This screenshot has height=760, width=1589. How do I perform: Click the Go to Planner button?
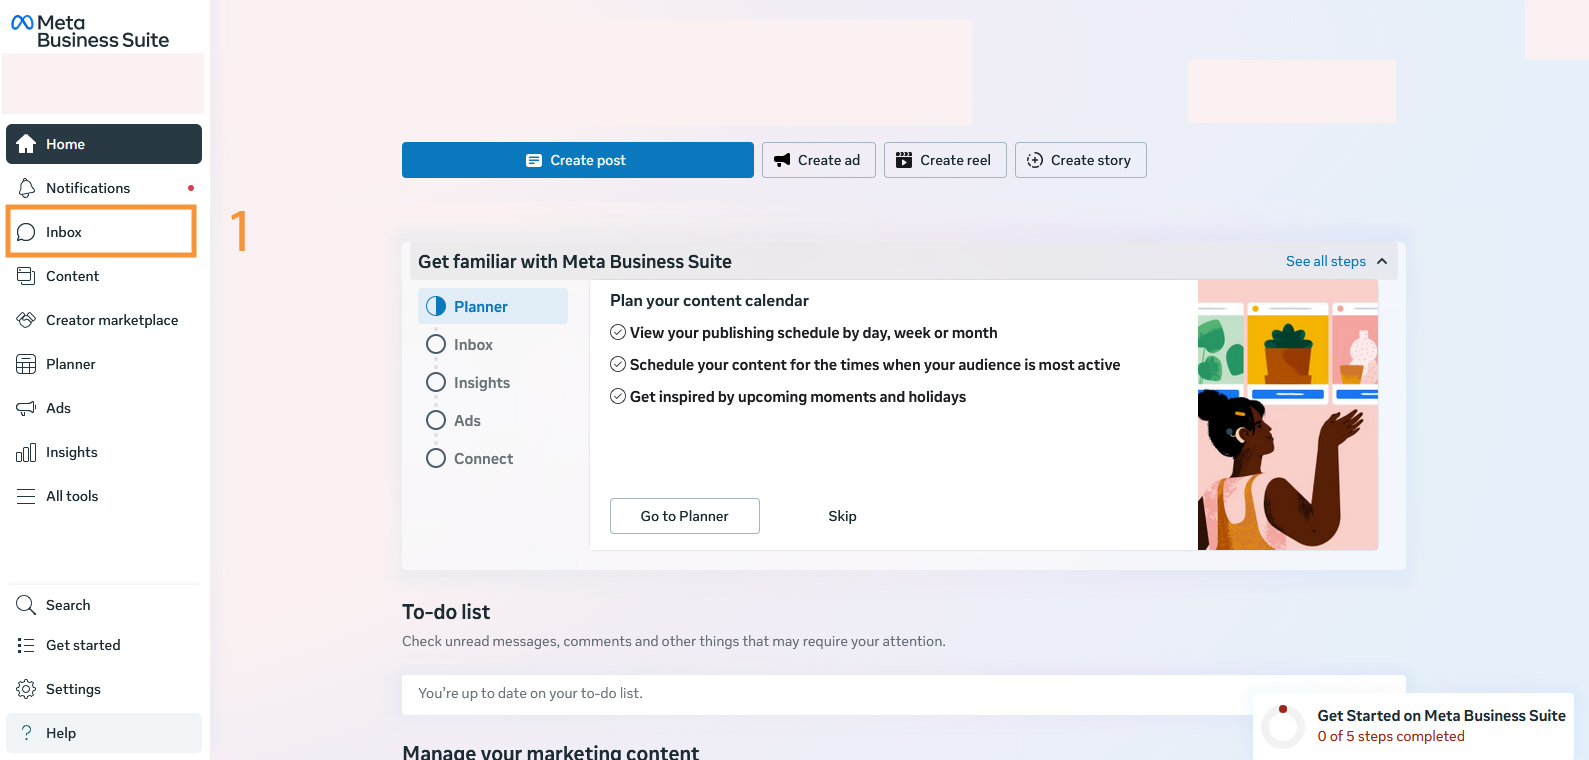tap(684, 516)
